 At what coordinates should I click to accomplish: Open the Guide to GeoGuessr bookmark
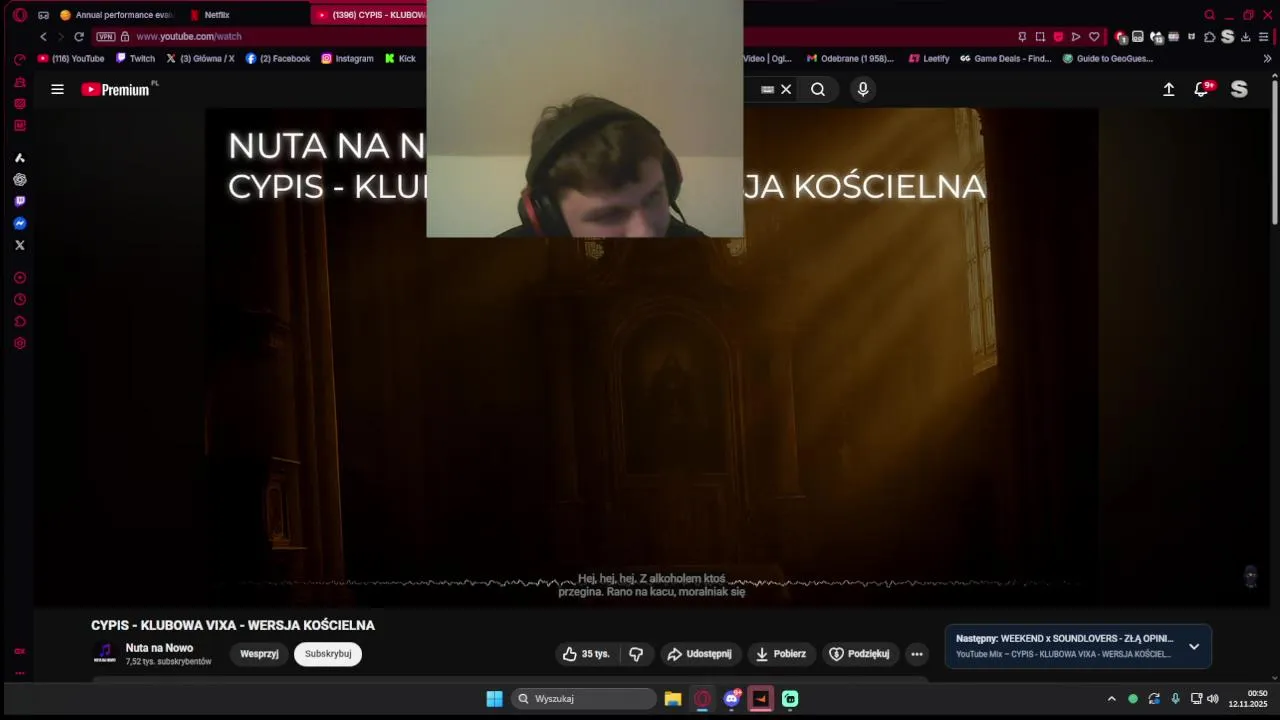(x=1108, y=59)
